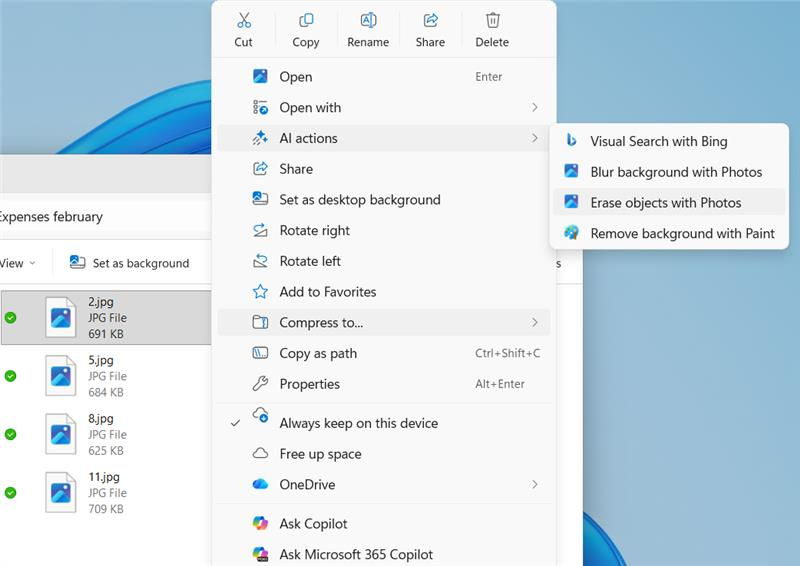
Task: Click the 11.jpg file name
Action: (x=104, y=477)
